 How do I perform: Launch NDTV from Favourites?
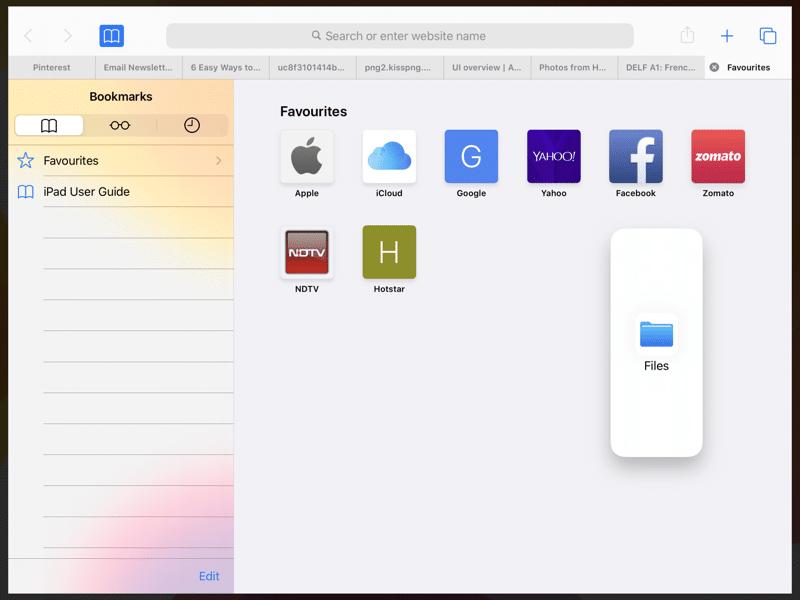click(x=307, y=253)
